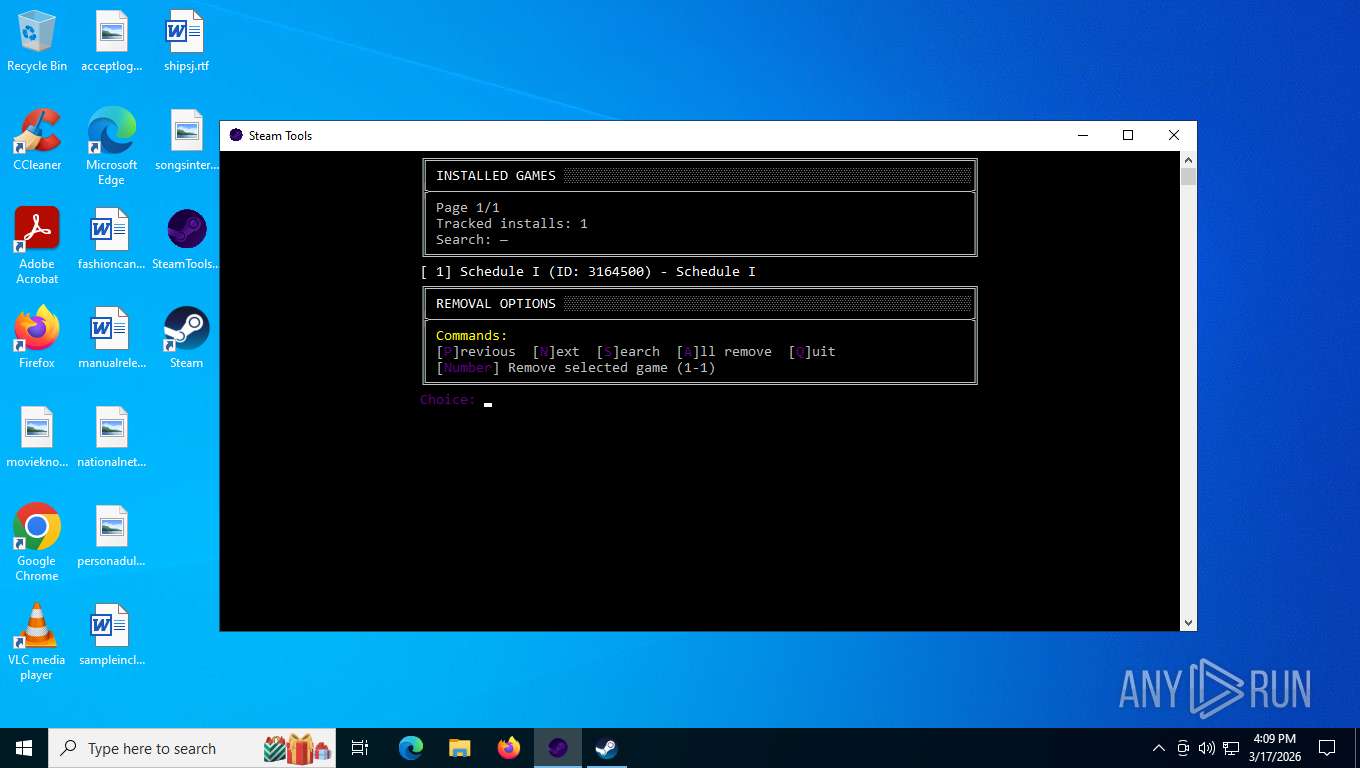Viewport: 1360px width, 768px height.
Task: Open the Steam desktop shortcut
Action: (x=186, y=338)
